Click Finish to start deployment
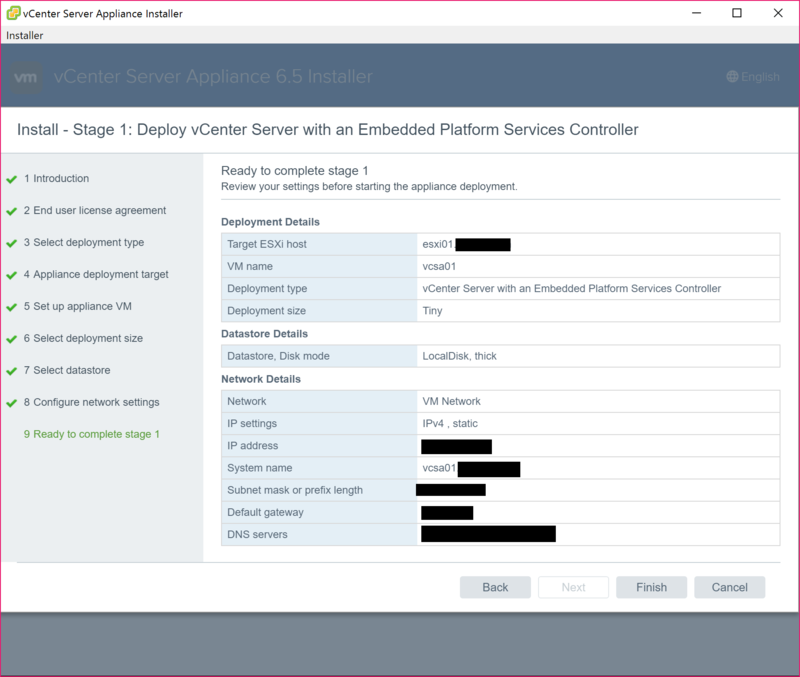 (652, 587)
